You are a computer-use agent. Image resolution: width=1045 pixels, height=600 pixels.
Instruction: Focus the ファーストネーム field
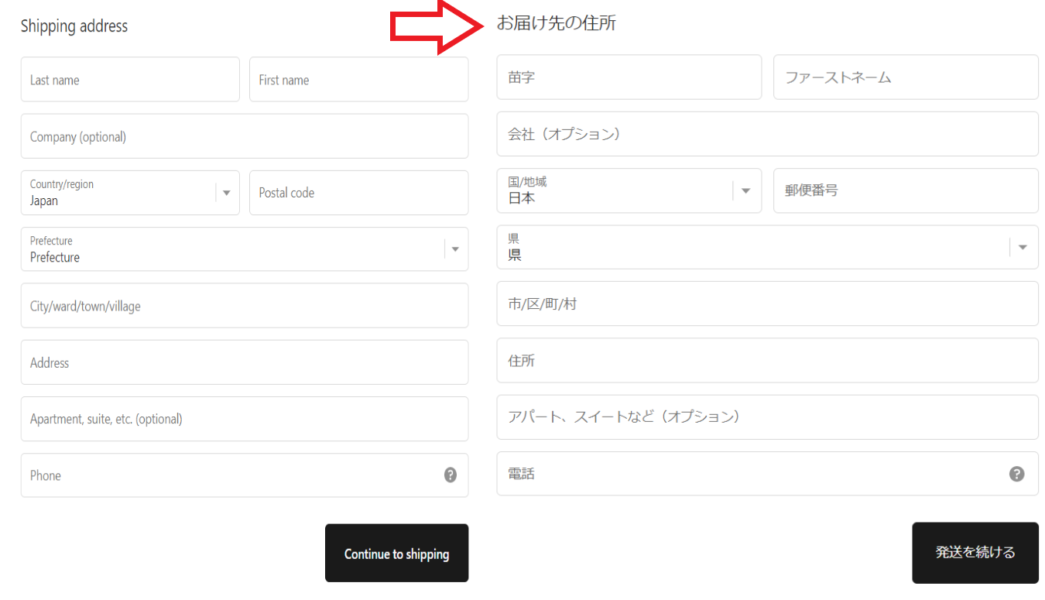[905, 77]
